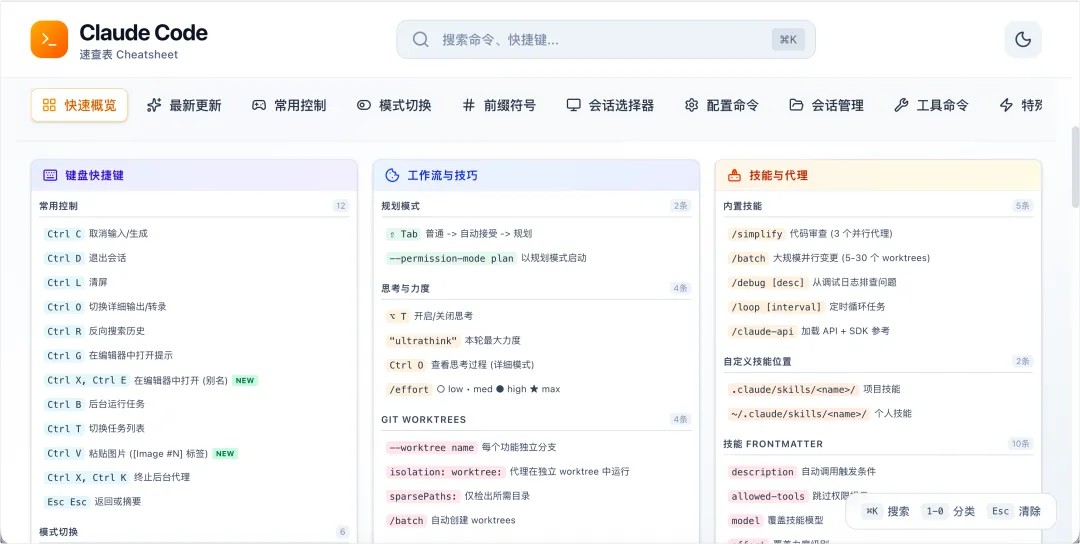Click the monitor icon beside 会话选择器
The height and width of the screenshot is (544, 1080).
click(x=573, y=105)
